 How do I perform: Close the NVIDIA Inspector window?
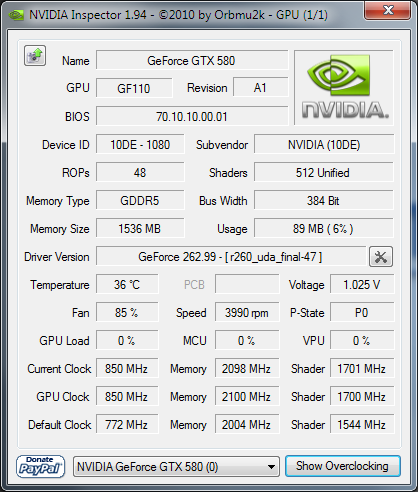tap(387, 10)
